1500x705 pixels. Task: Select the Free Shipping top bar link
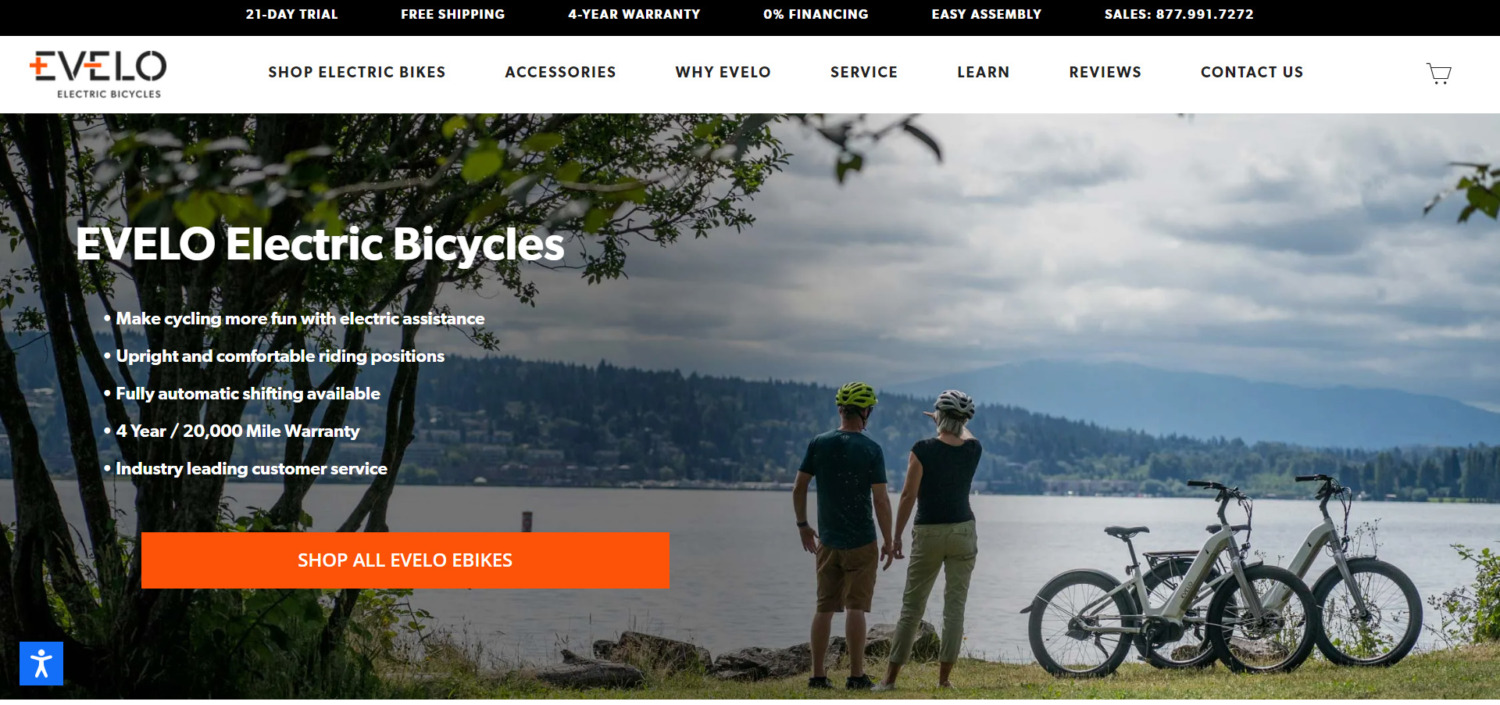click(453, 14)
